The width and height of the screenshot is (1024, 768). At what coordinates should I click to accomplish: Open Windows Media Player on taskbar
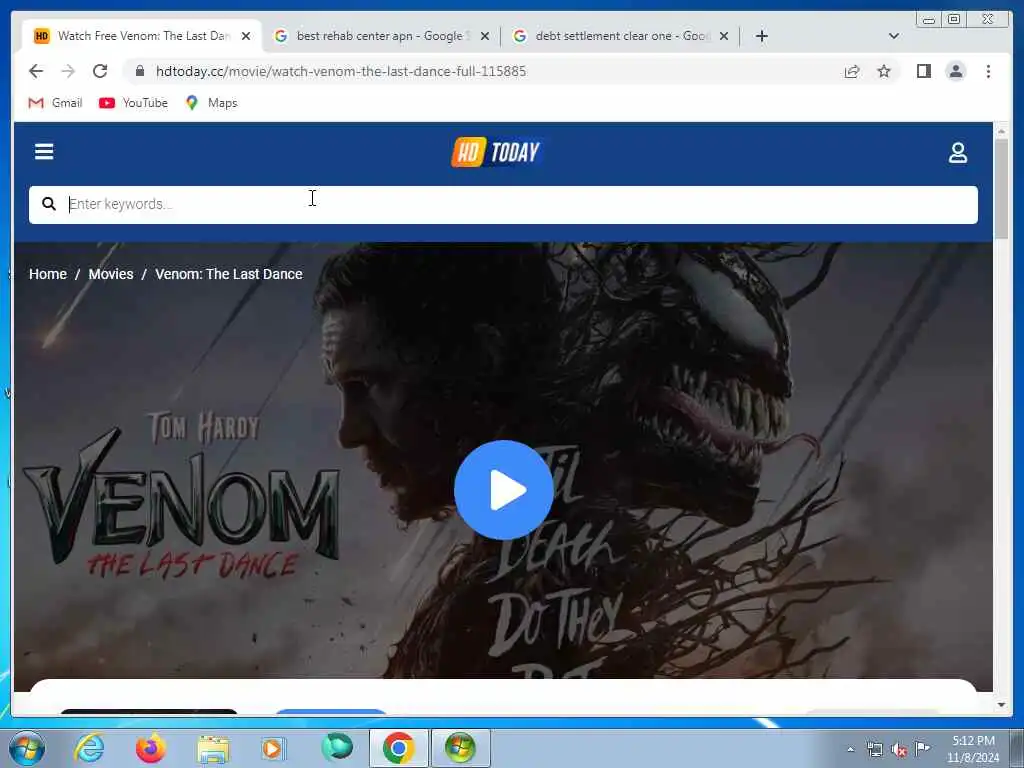click(x=274, y=748)
